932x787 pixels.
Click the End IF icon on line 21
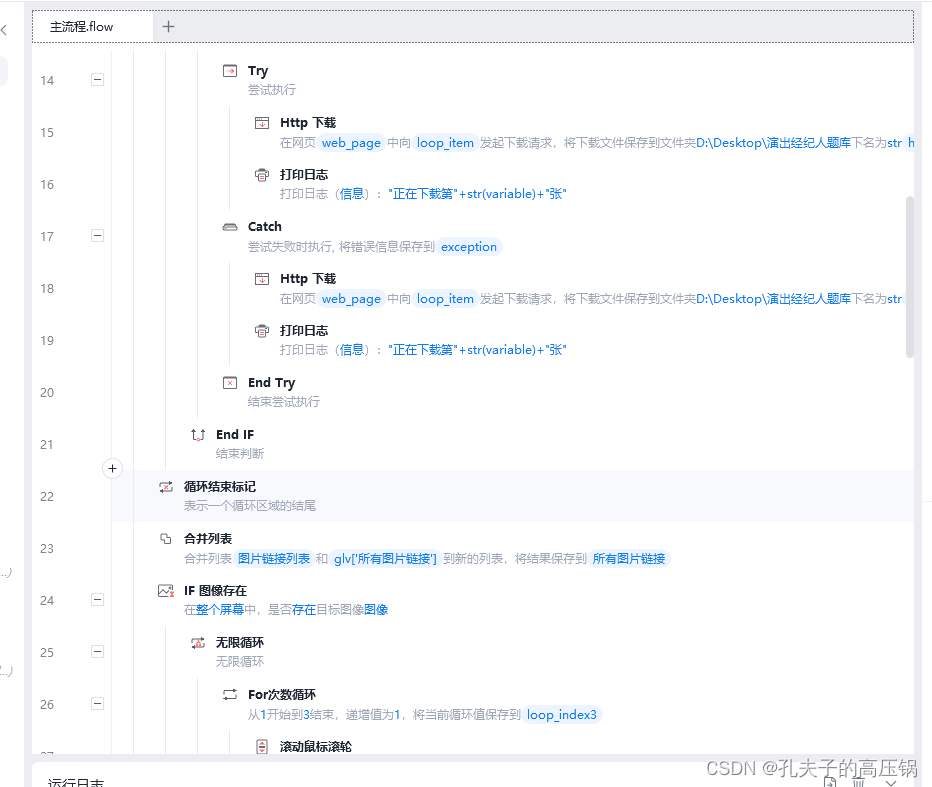point(199,434)
